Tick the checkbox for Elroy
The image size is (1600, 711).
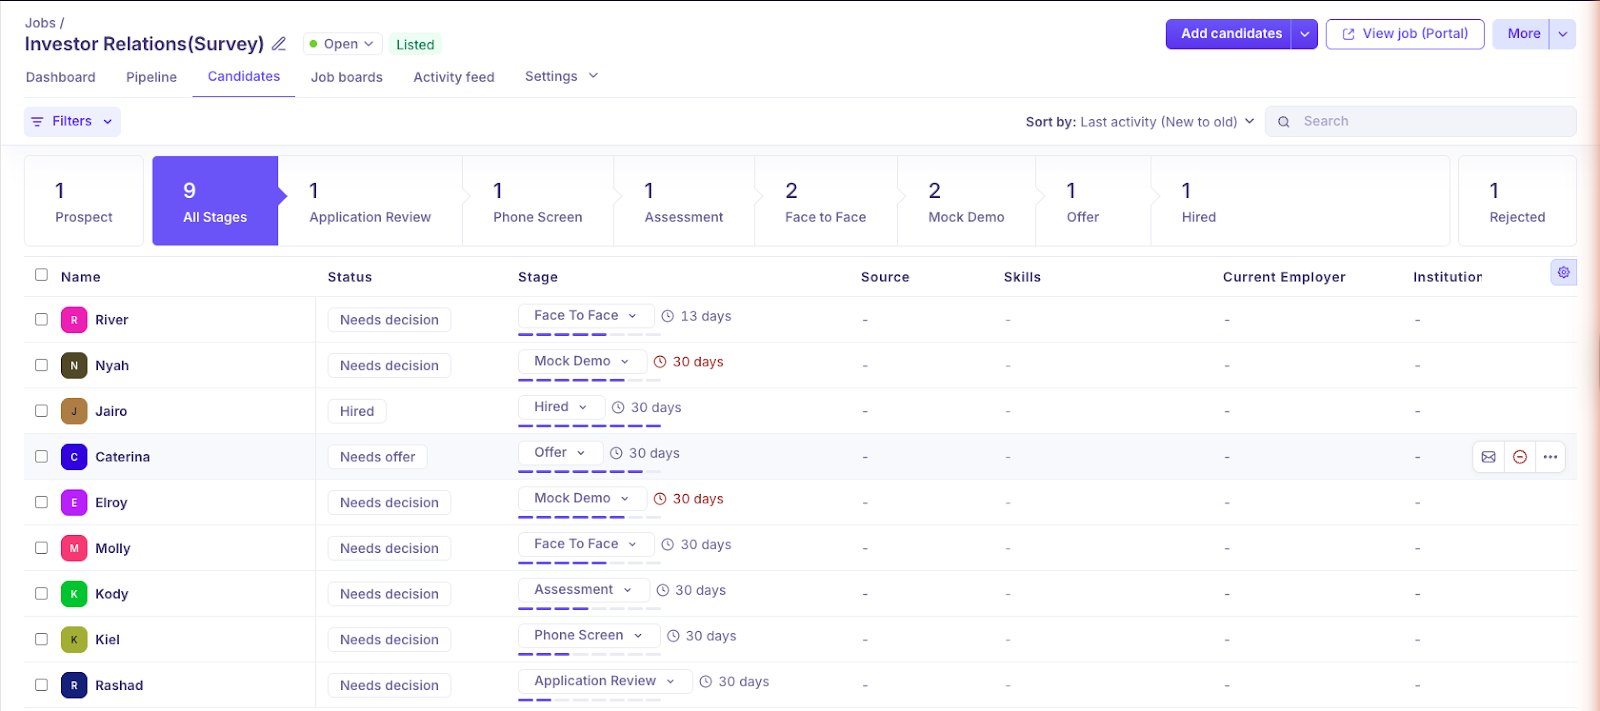[x=41, y=502]
